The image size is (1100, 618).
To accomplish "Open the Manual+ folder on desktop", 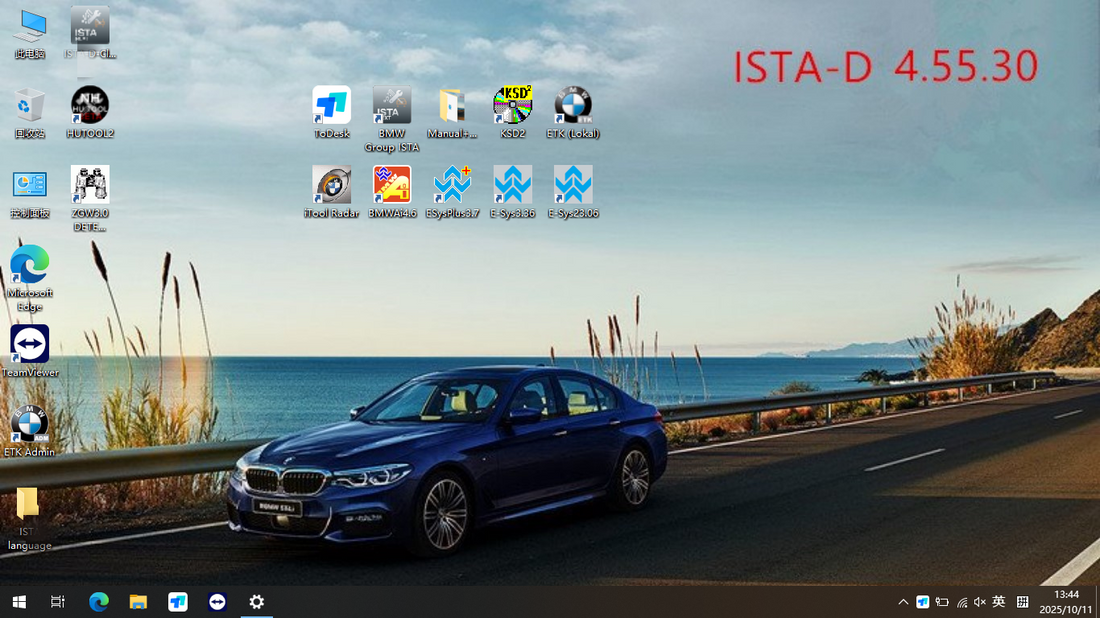I will tap(452, 106).
